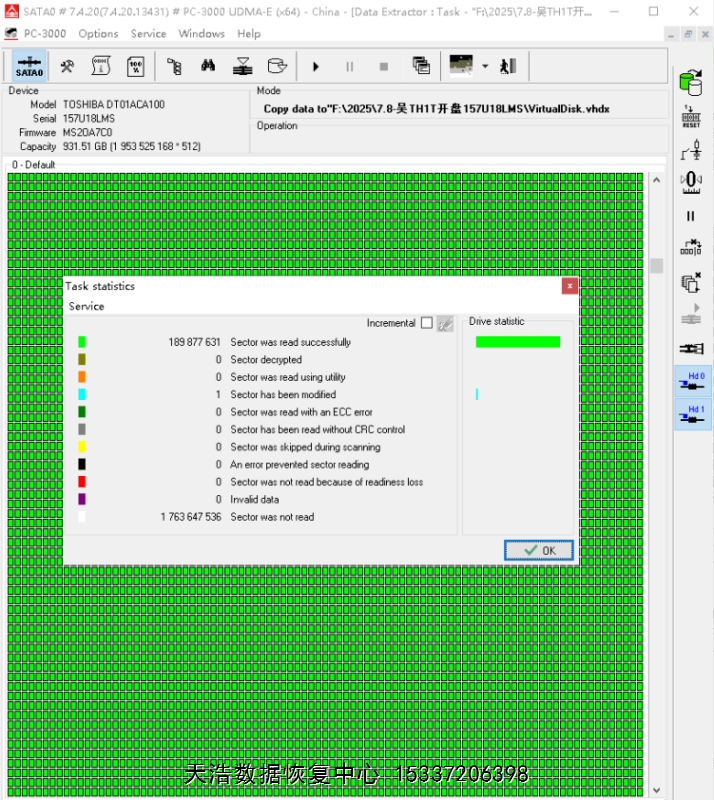
Task: Open the wrench and hammer utilities icon
Action: pos(67,67)
